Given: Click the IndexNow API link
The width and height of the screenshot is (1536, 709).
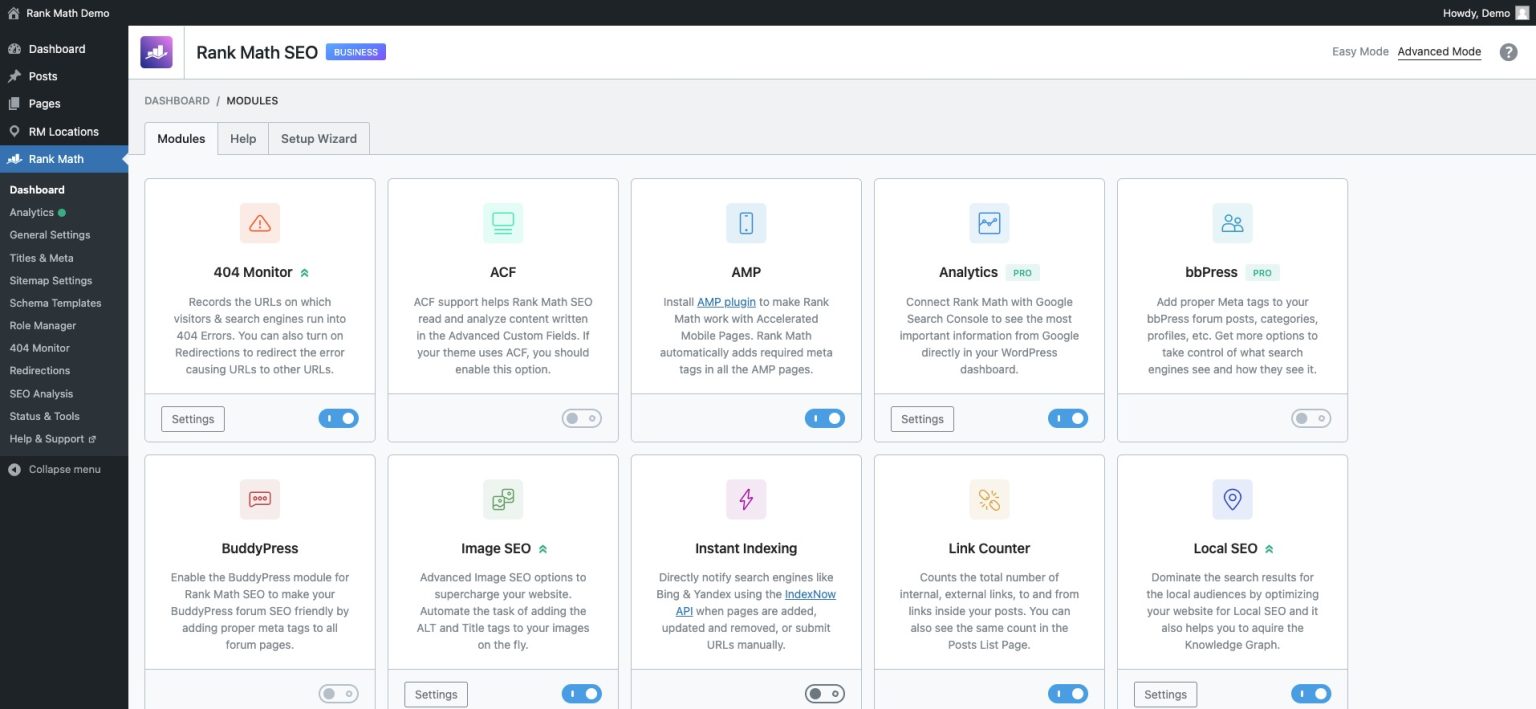Looking at the screenshot, I should pos(810,593).
